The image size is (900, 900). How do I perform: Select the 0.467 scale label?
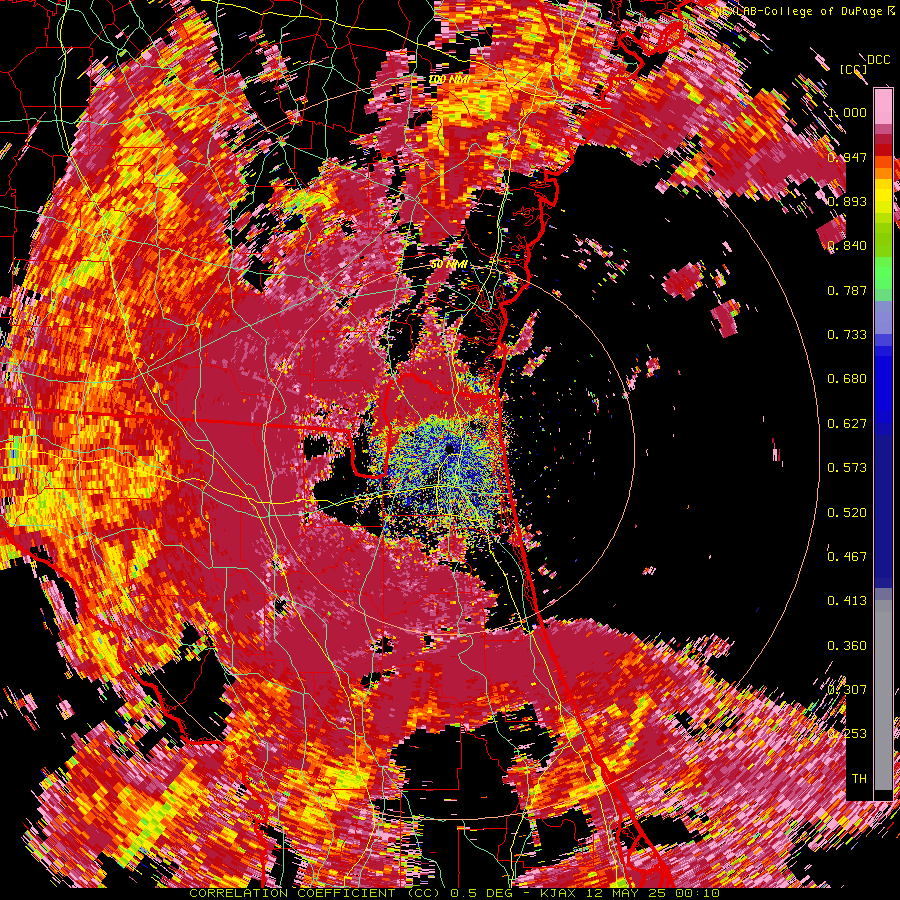click(x=847, y=557)
